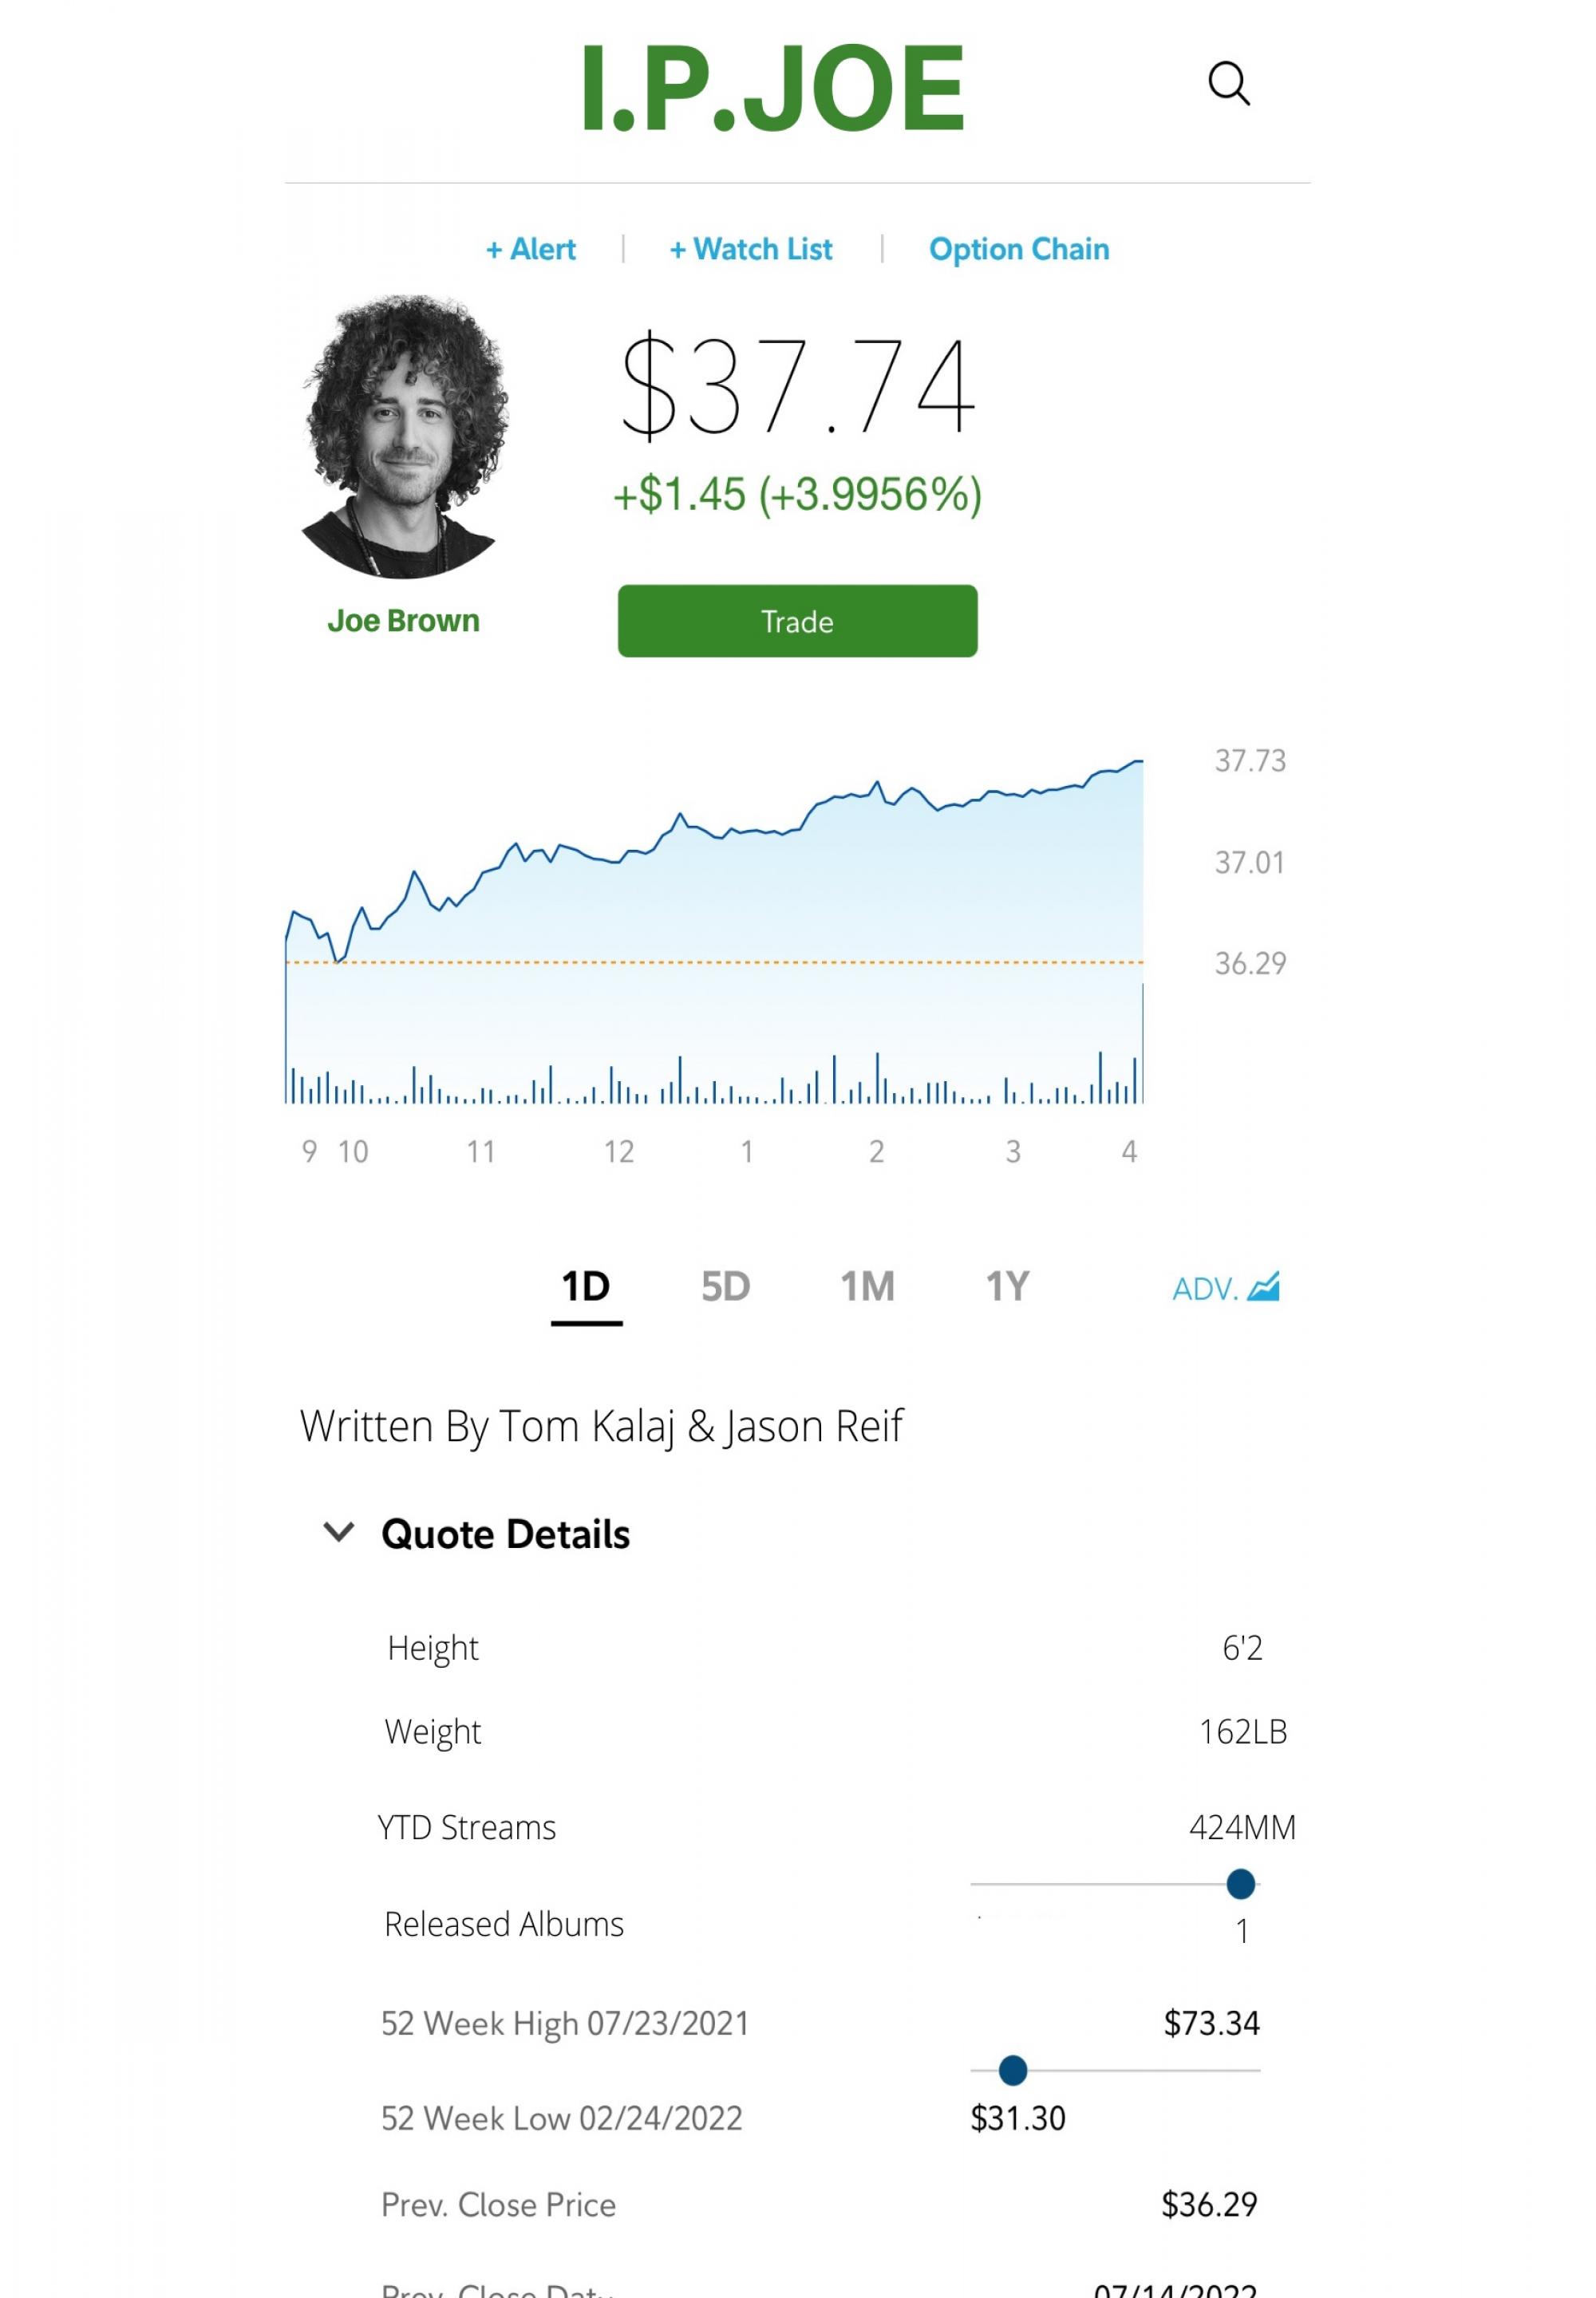Select the 1D chart range tab
Screen dimensions: 1596x2298
[x=586, y=1287]
